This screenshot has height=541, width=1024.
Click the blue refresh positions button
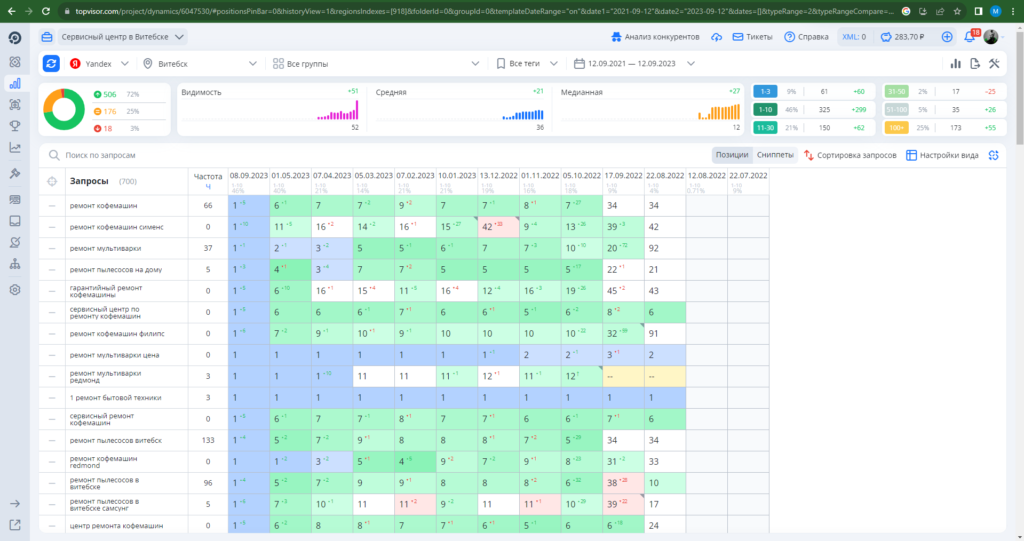pyautogui.click(x=51, y=63)
